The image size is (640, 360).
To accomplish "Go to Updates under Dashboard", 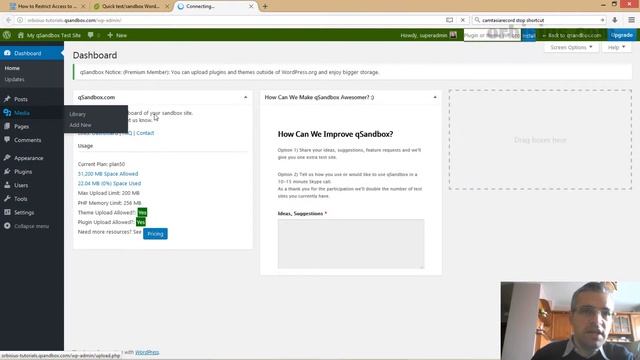I will (14, 79).
